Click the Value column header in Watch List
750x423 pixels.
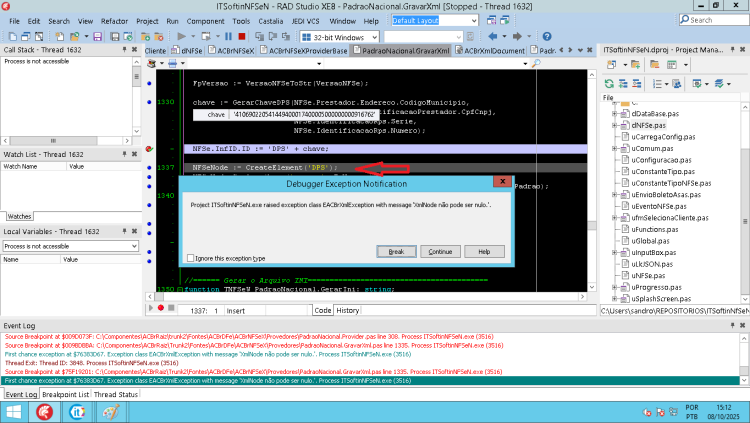coord(77,167)
